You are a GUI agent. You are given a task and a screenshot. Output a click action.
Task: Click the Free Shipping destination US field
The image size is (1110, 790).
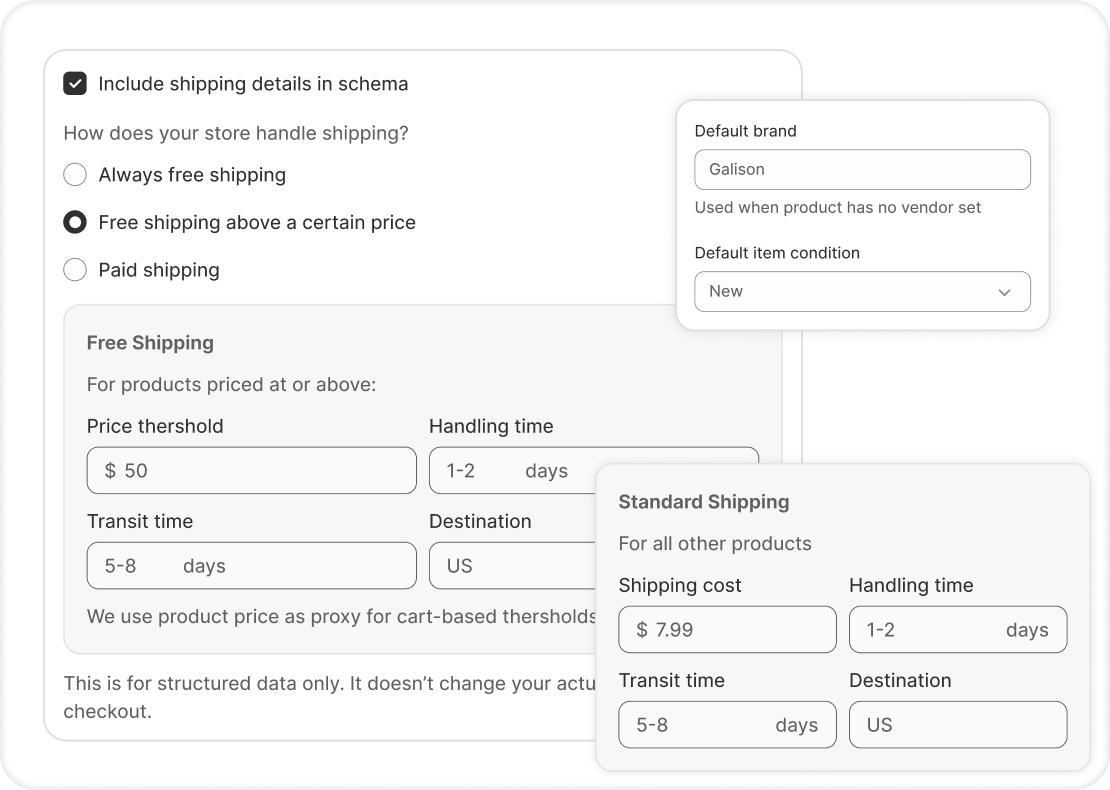[510, 566]
